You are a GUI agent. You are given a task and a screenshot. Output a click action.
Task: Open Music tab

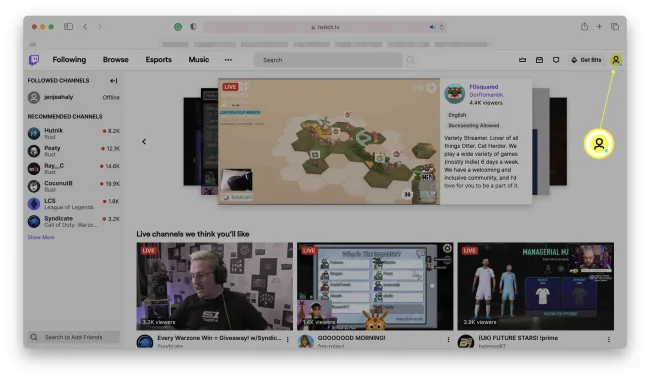[x=199, y=60]
